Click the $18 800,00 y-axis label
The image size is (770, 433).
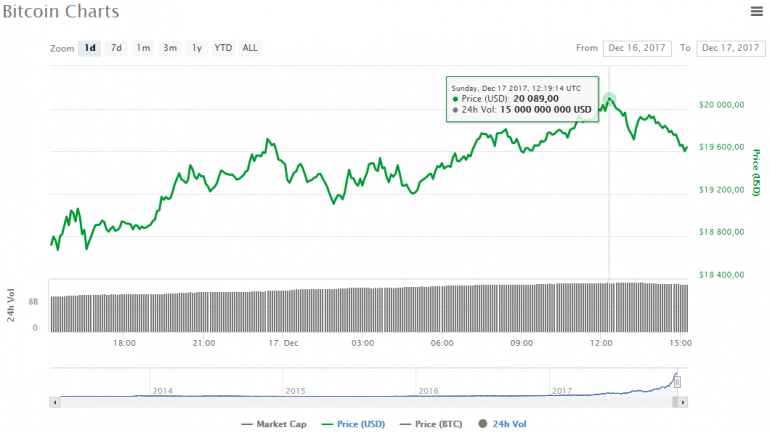click(721, 232)
